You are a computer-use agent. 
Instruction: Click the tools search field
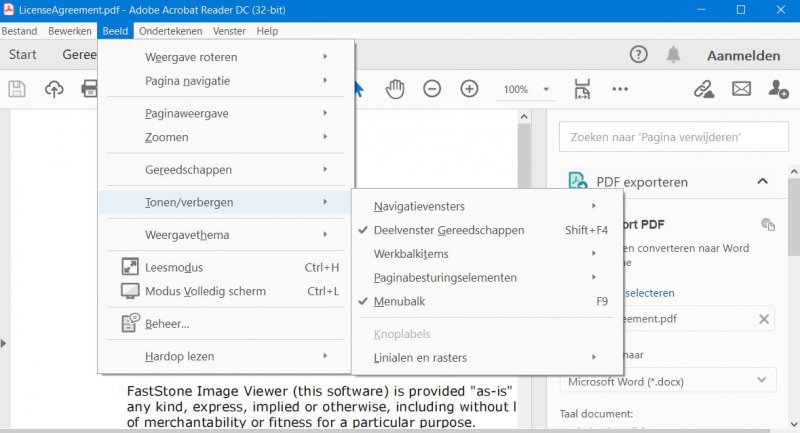pyautogui.click(x=668, y=136)
